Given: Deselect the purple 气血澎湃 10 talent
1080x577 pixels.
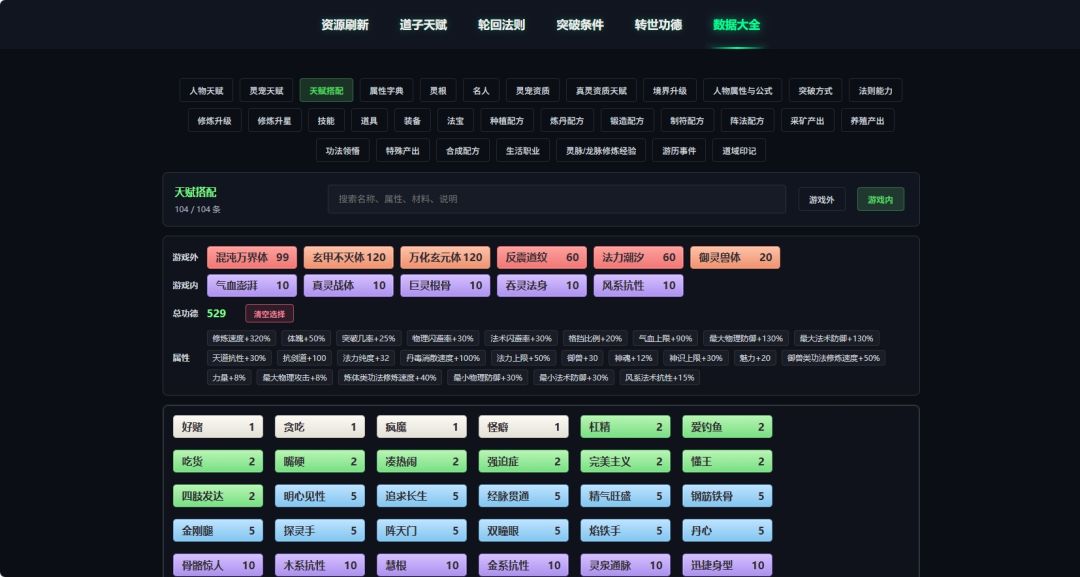Looking at the screenshot, I should (x=252, y=286).
